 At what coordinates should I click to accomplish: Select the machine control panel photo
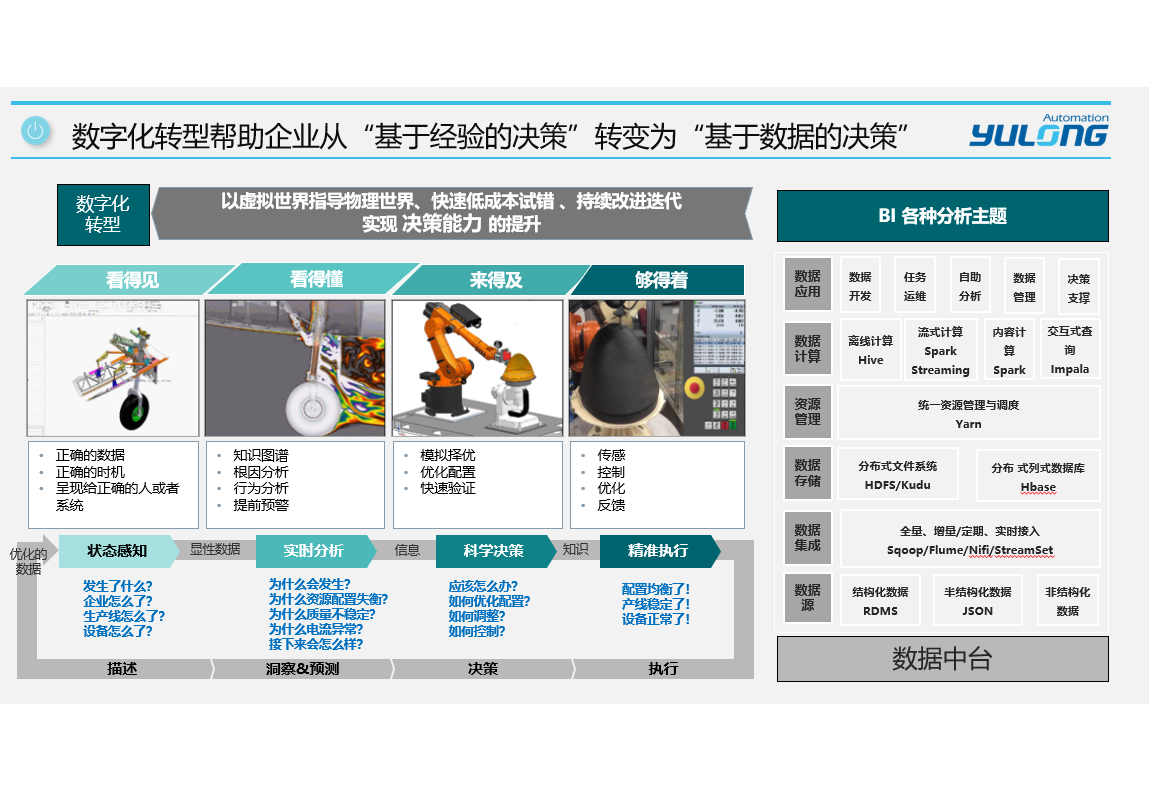tap(656, 368)
